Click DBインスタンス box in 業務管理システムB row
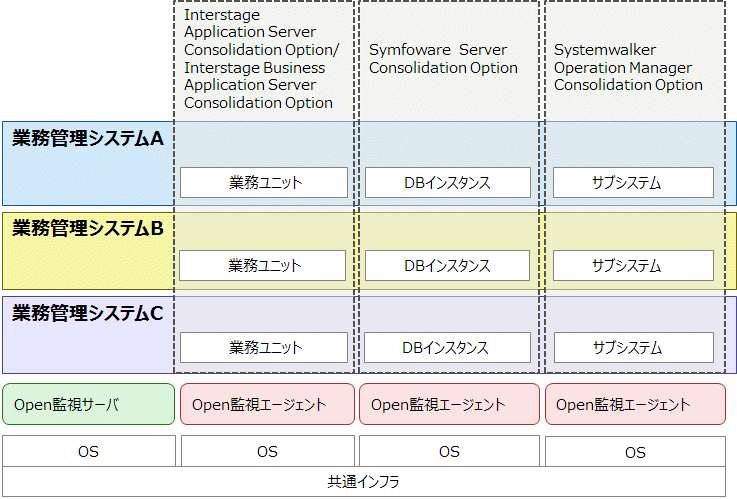 point(447,265)
